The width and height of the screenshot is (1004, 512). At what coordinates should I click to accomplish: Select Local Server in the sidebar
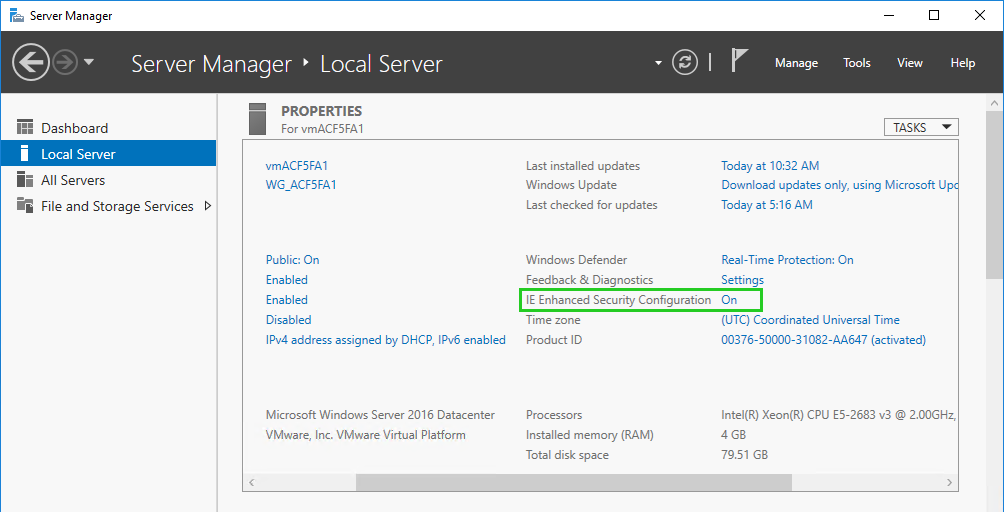[x=78, y=154]
